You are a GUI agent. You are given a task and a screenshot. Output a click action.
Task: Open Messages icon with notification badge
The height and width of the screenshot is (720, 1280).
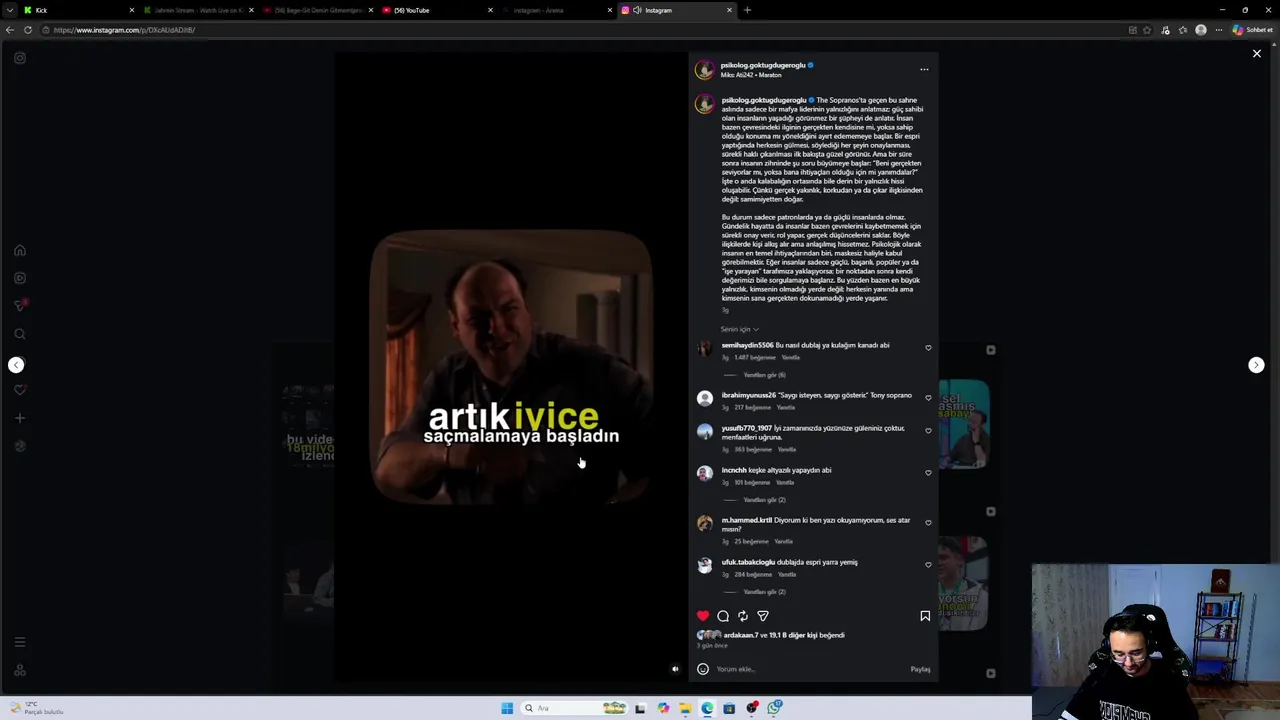pyautogui.click(x=20, y=305)
